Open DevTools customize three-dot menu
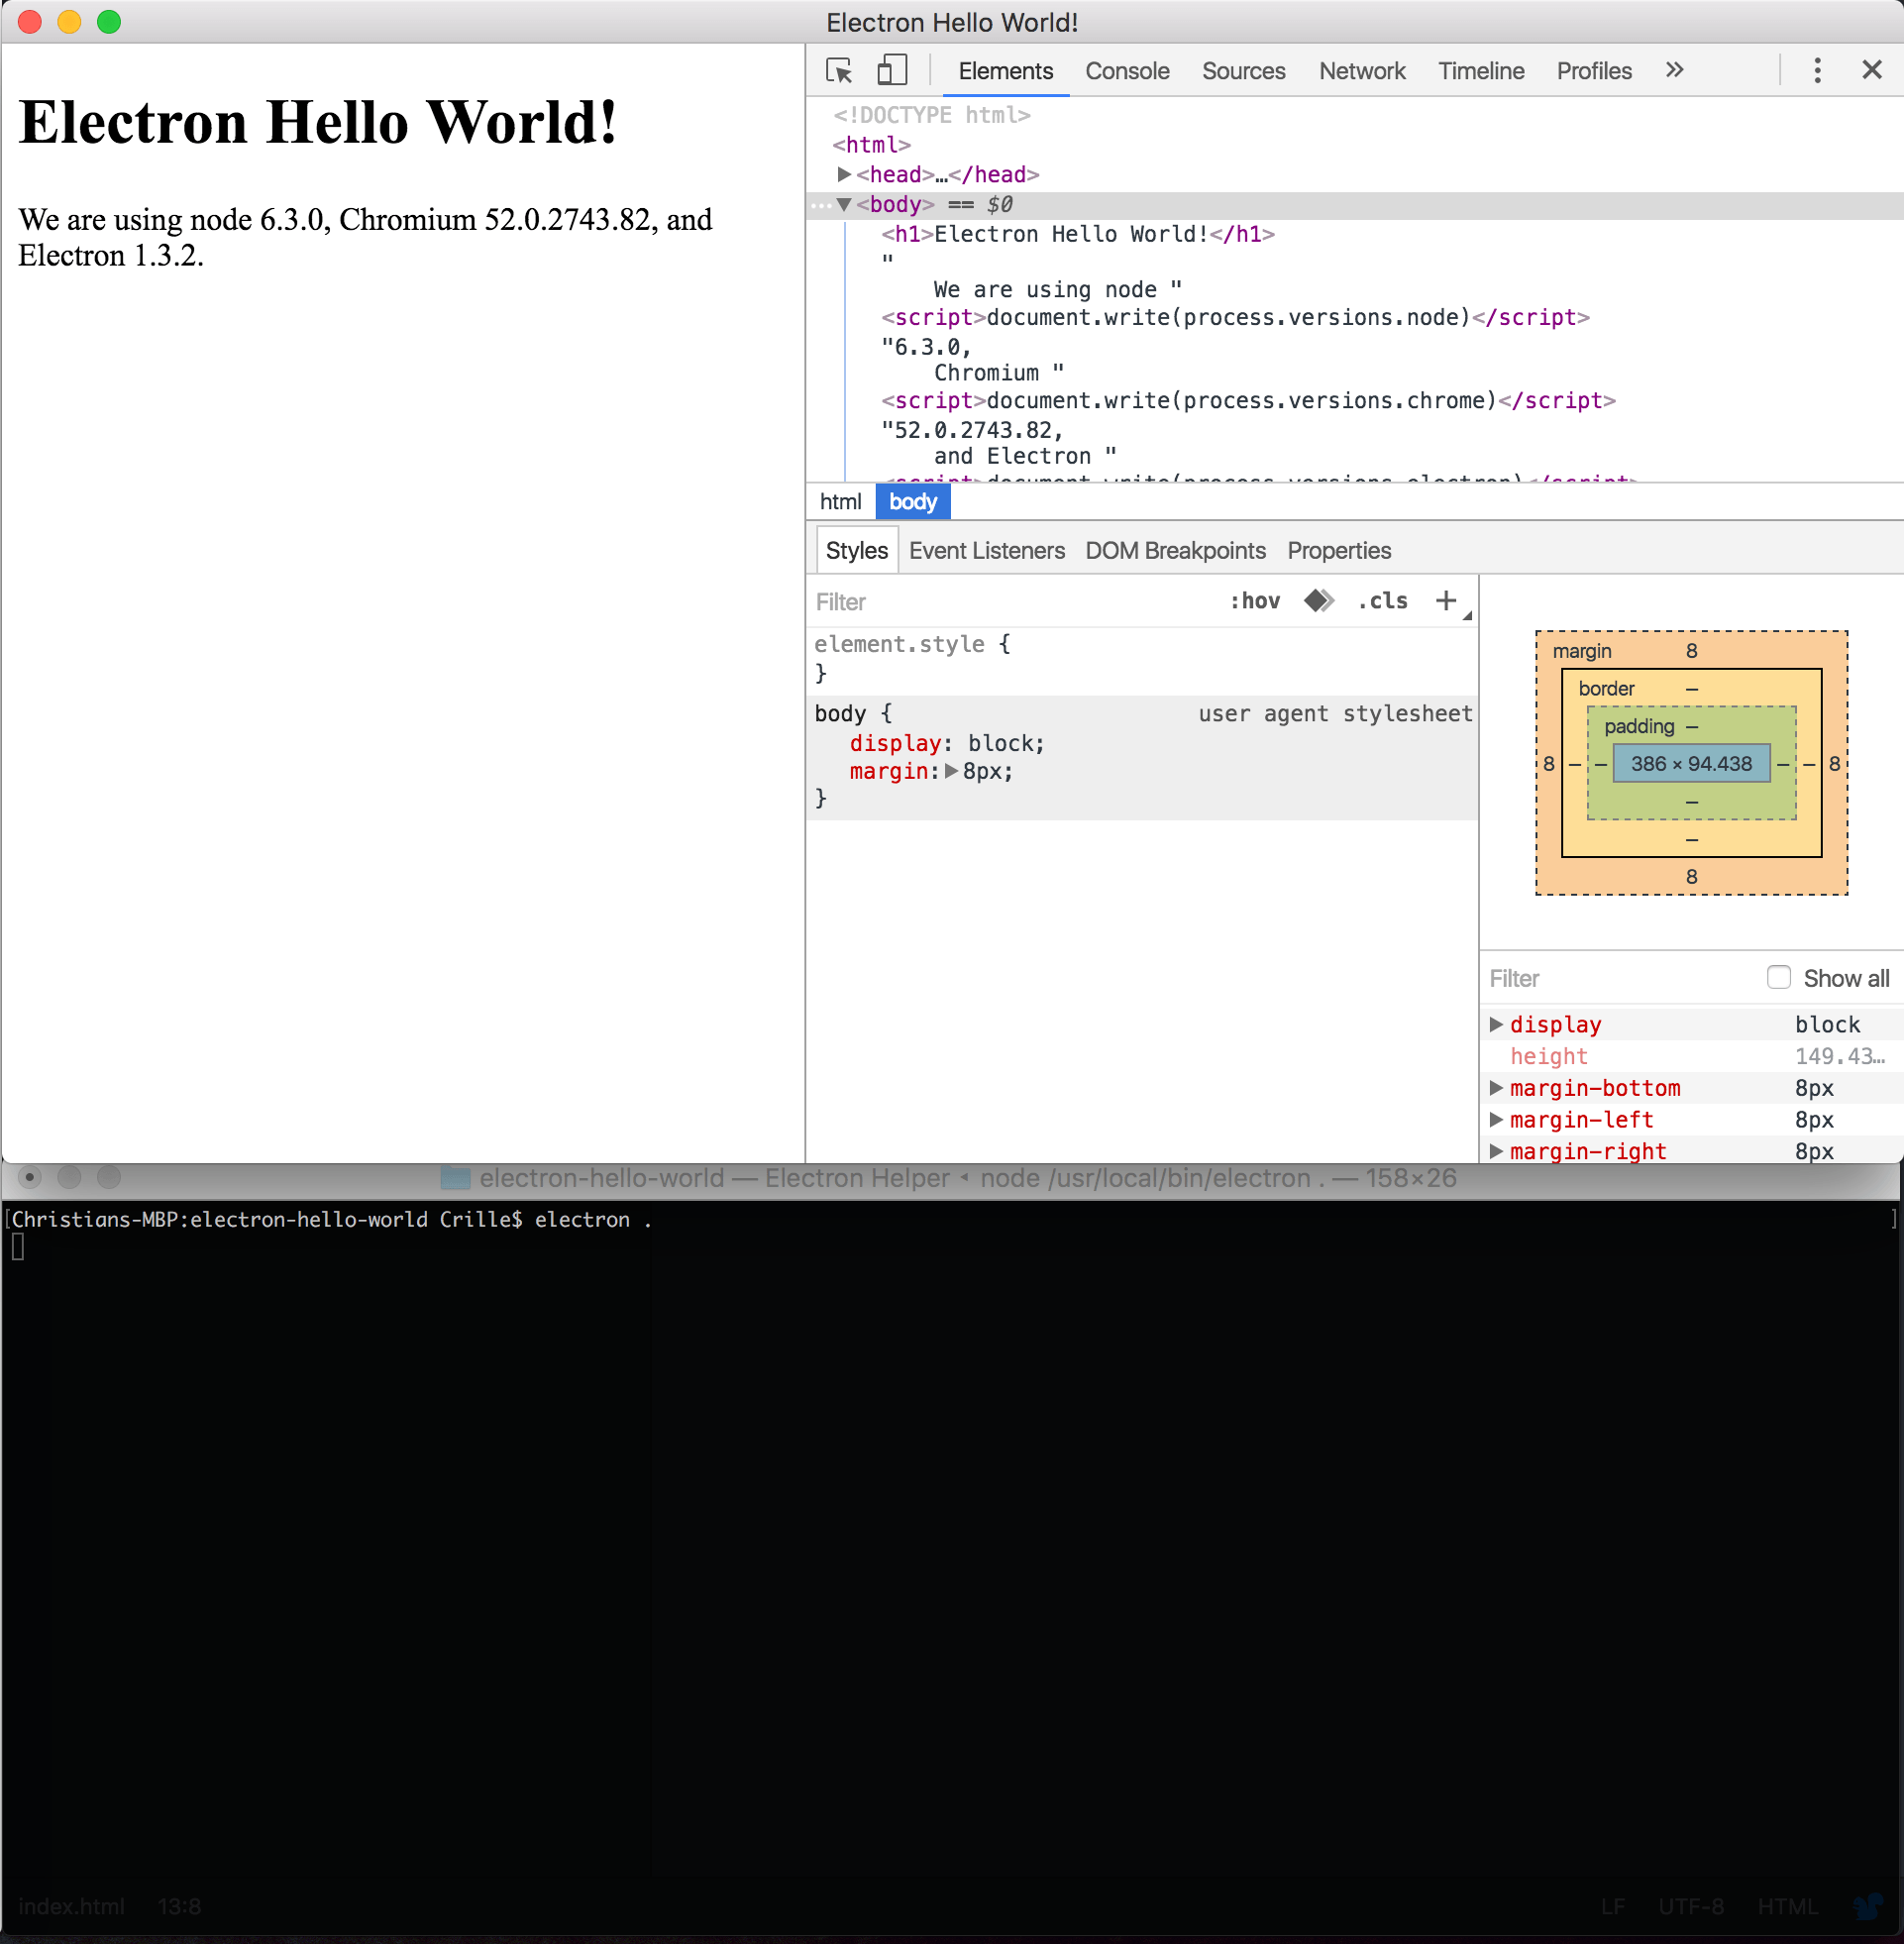The height and width of the screenshot is (1944, 1904). pos(1817,70)
